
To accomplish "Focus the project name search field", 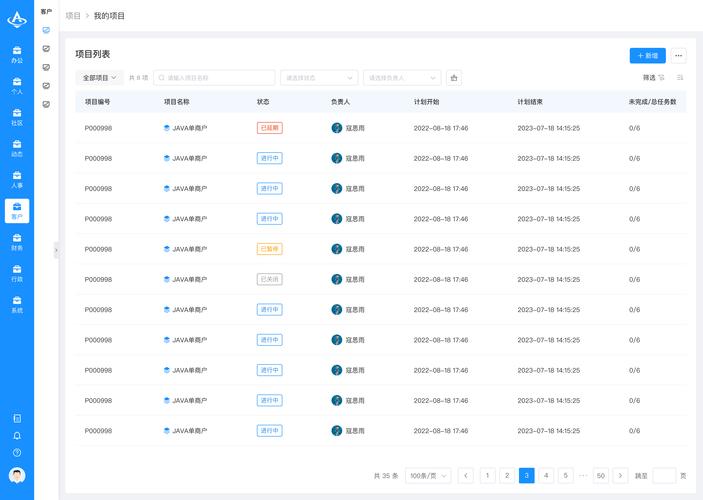I will coord(214,77).
